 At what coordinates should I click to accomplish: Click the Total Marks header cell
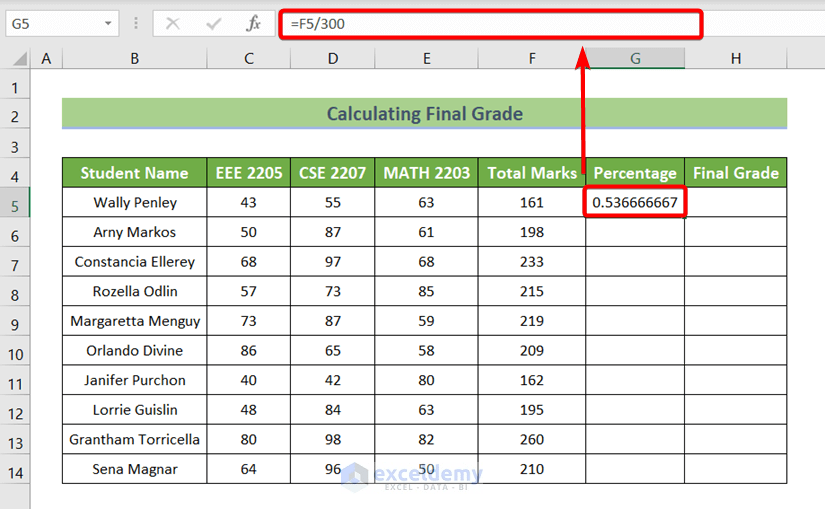(x=532, y=173)
